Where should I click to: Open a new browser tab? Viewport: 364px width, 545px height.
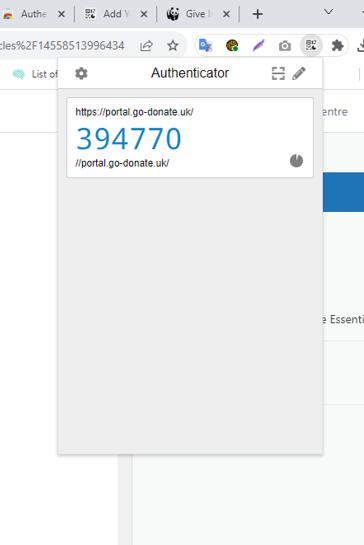tap(258, 14)
